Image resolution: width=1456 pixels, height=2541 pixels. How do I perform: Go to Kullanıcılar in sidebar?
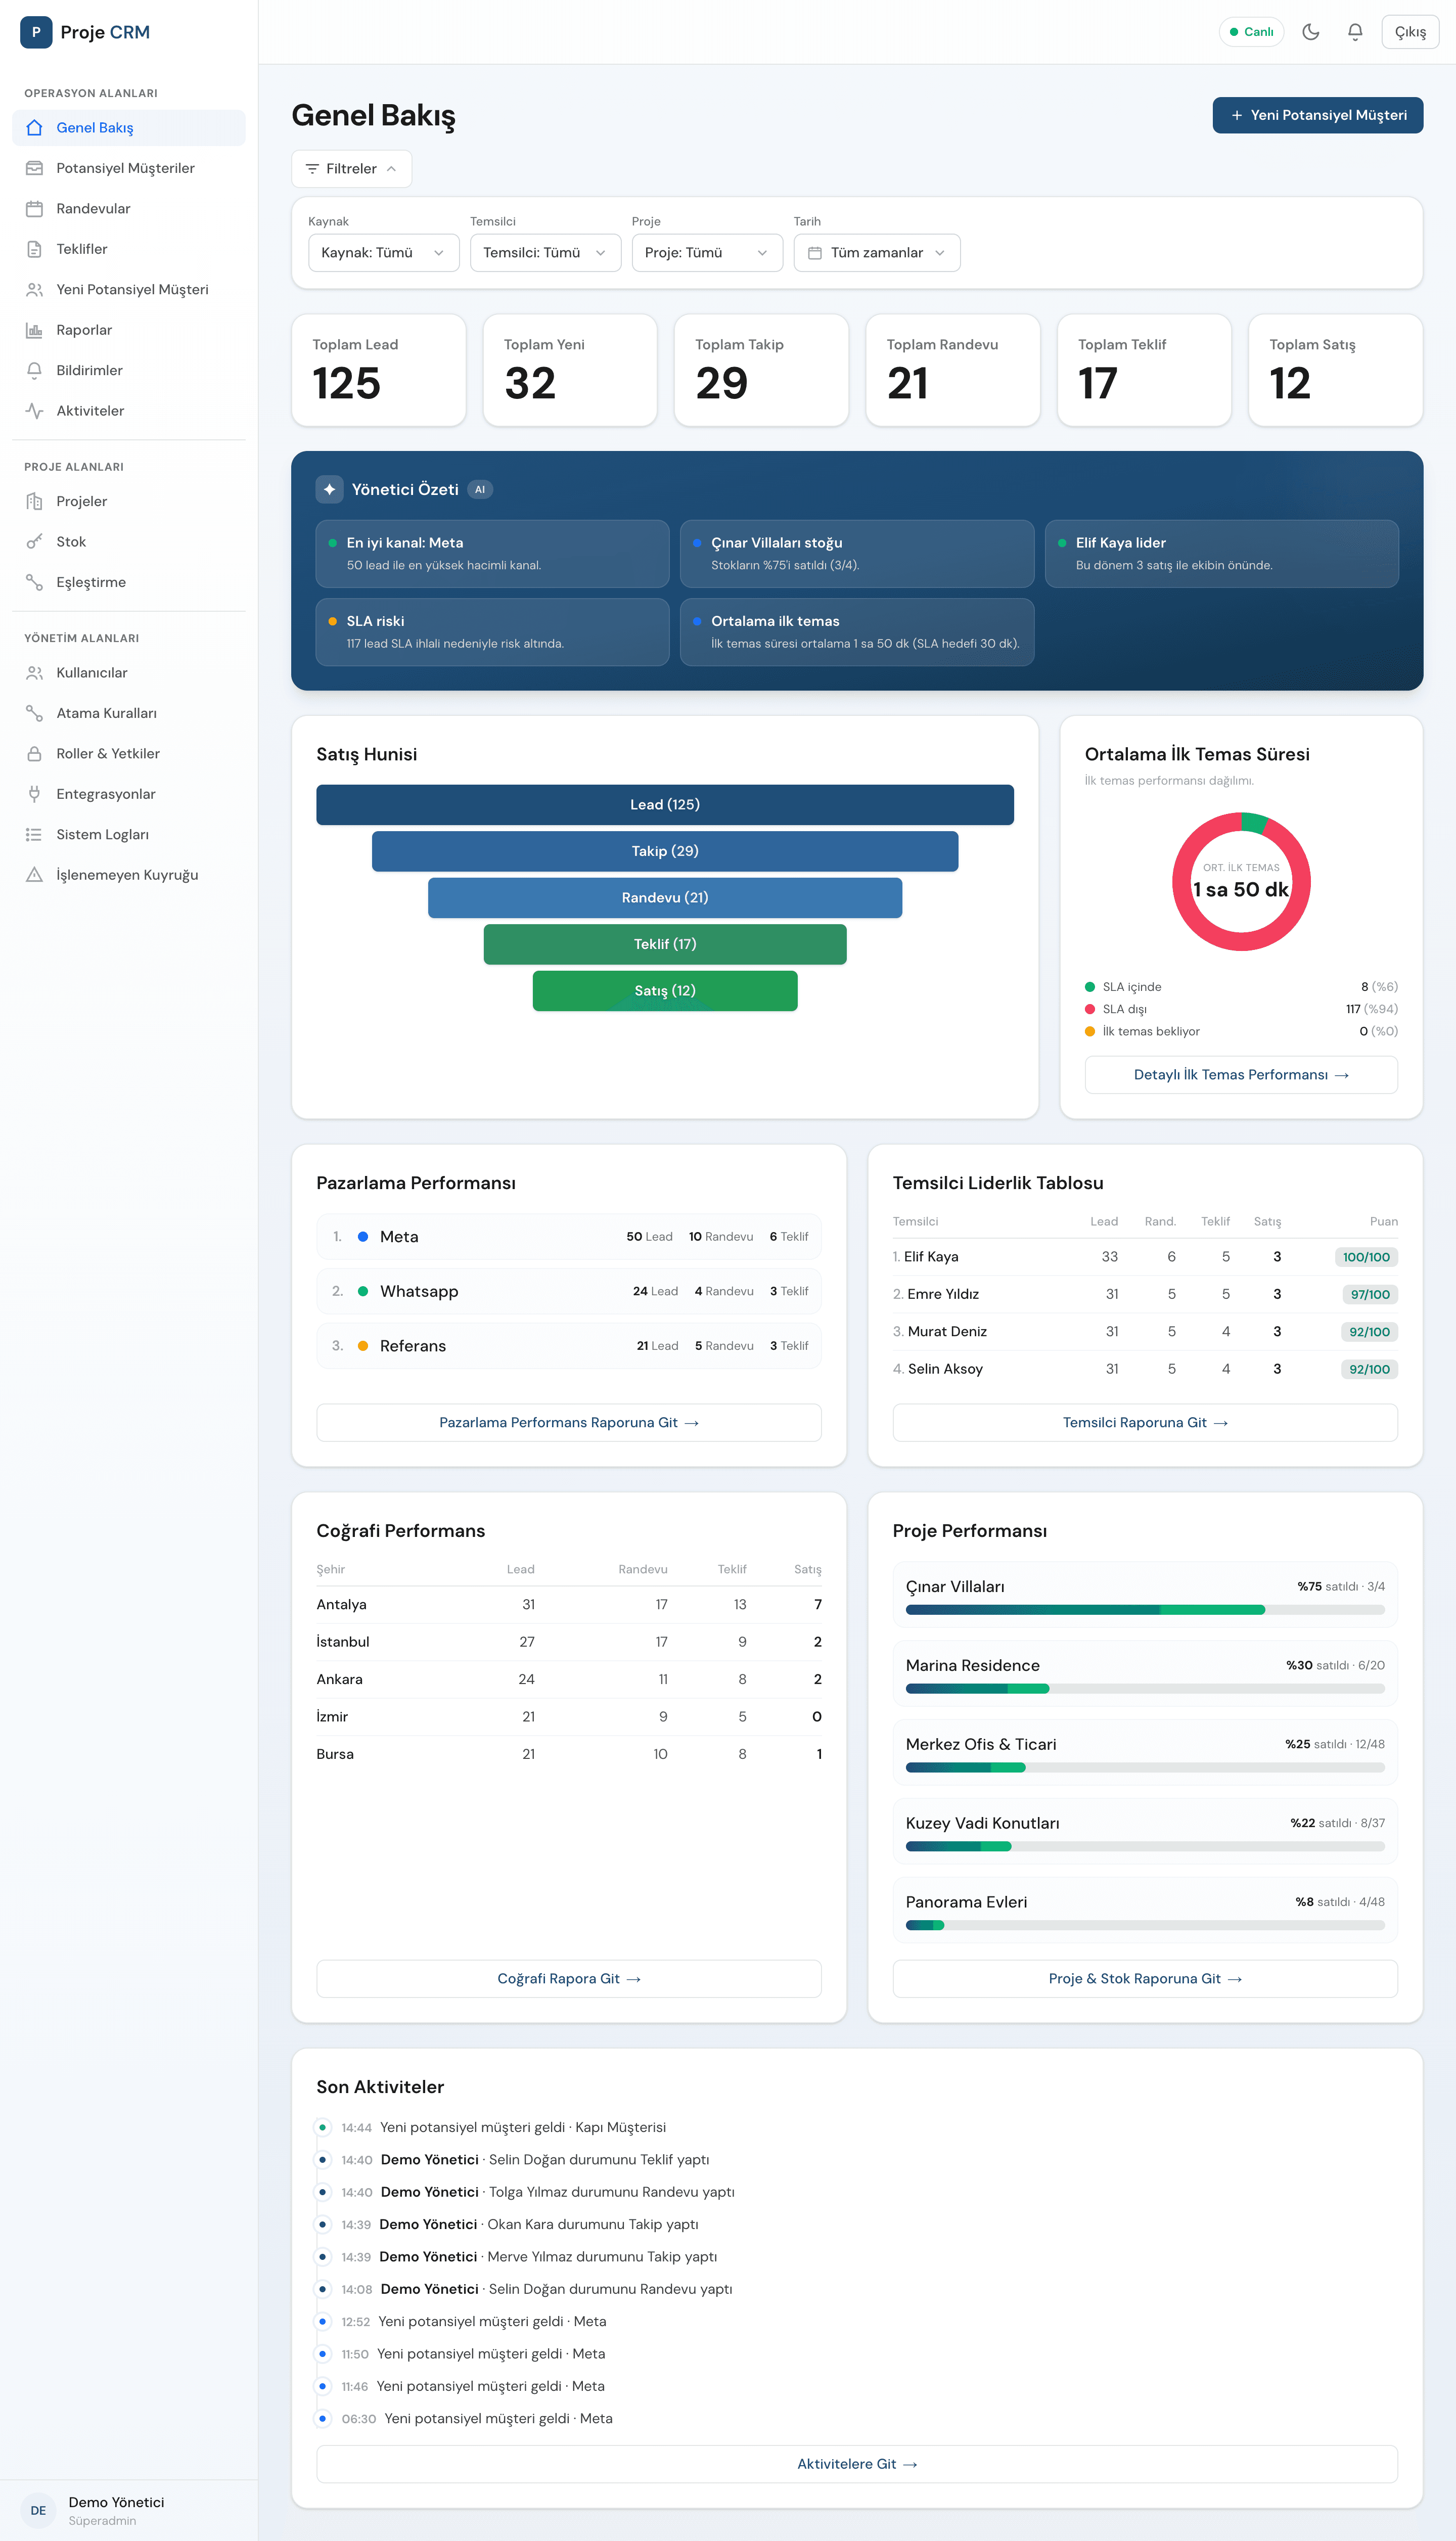pos(129,673)
